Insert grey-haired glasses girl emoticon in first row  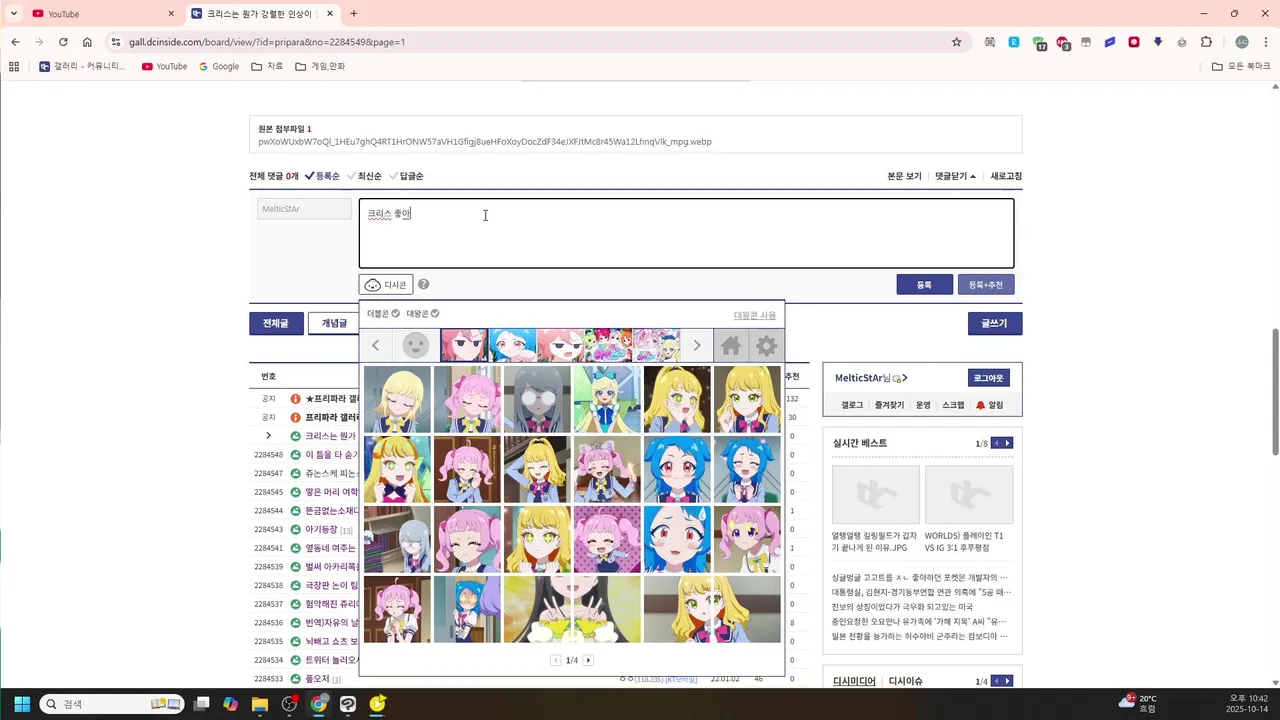point(537,399)
